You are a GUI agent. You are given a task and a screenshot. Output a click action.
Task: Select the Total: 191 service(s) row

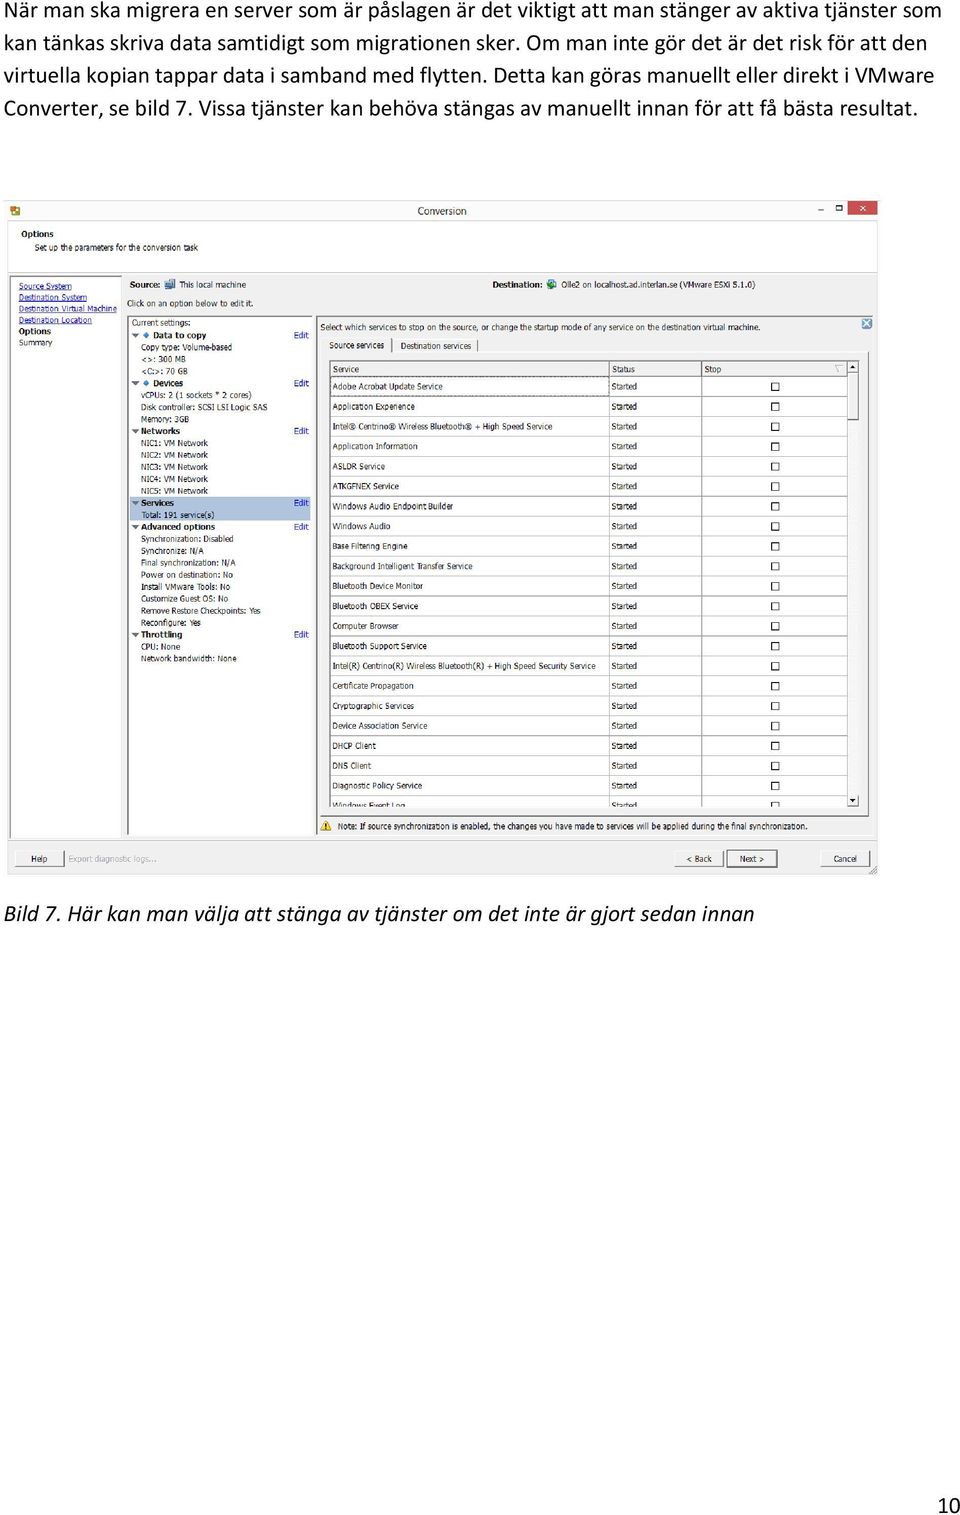coord(220,515)
